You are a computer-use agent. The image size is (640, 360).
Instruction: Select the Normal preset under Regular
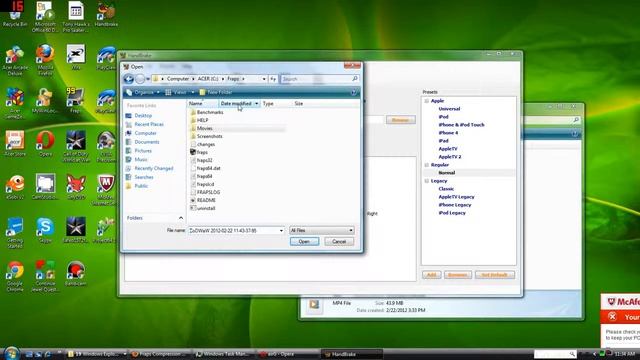(447, 173)
